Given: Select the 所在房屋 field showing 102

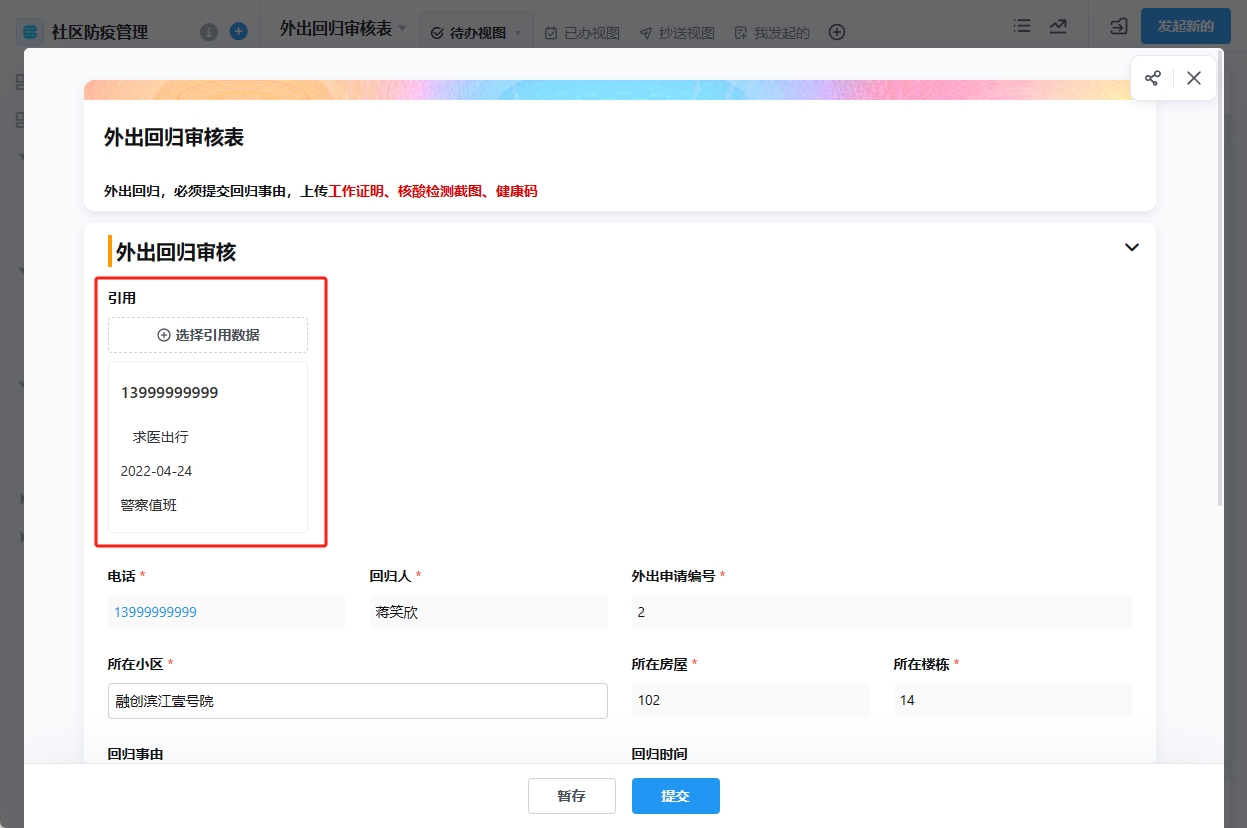Looking at the screenshot, I should click(749, 700).
